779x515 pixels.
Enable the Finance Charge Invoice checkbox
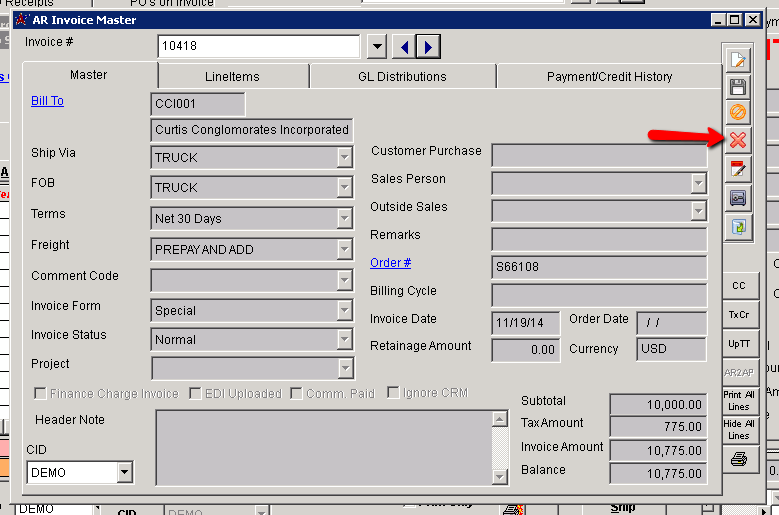pyautogui.click(x=40, y=393)
